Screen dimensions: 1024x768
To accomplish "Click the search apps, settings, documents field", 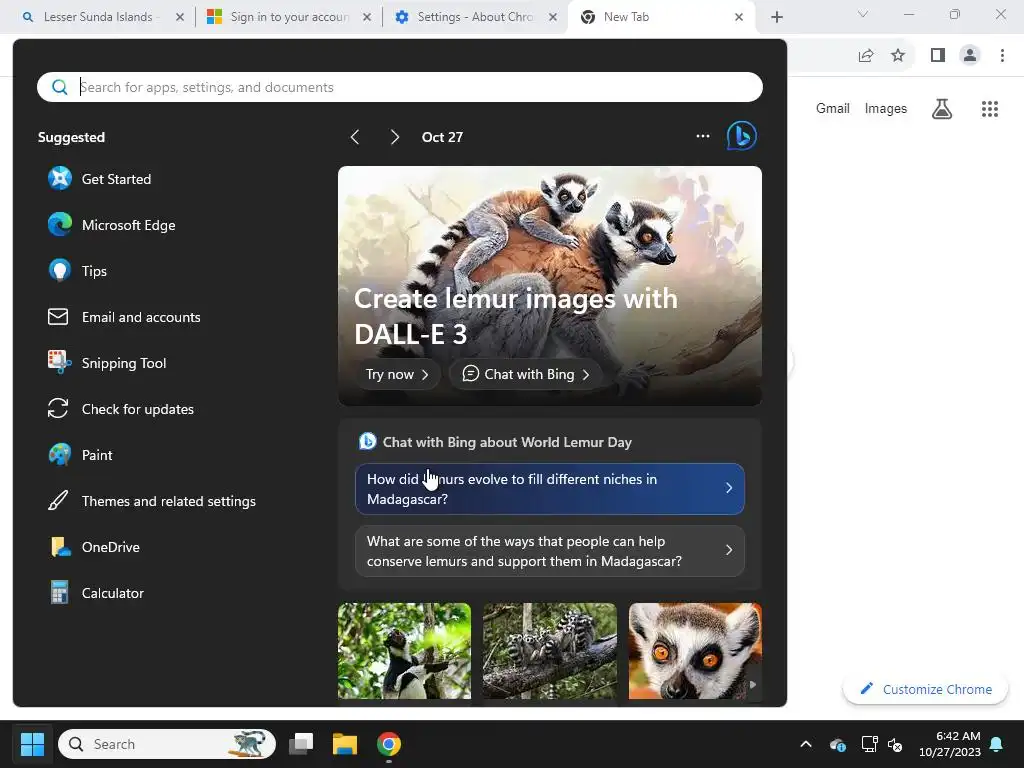I will pyautogui.click(x=400, y=87).
